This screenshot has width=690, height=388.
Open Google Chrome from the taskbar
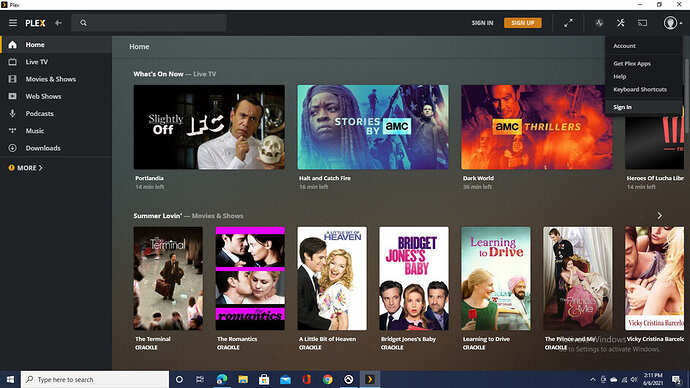(x=327, y=379)
